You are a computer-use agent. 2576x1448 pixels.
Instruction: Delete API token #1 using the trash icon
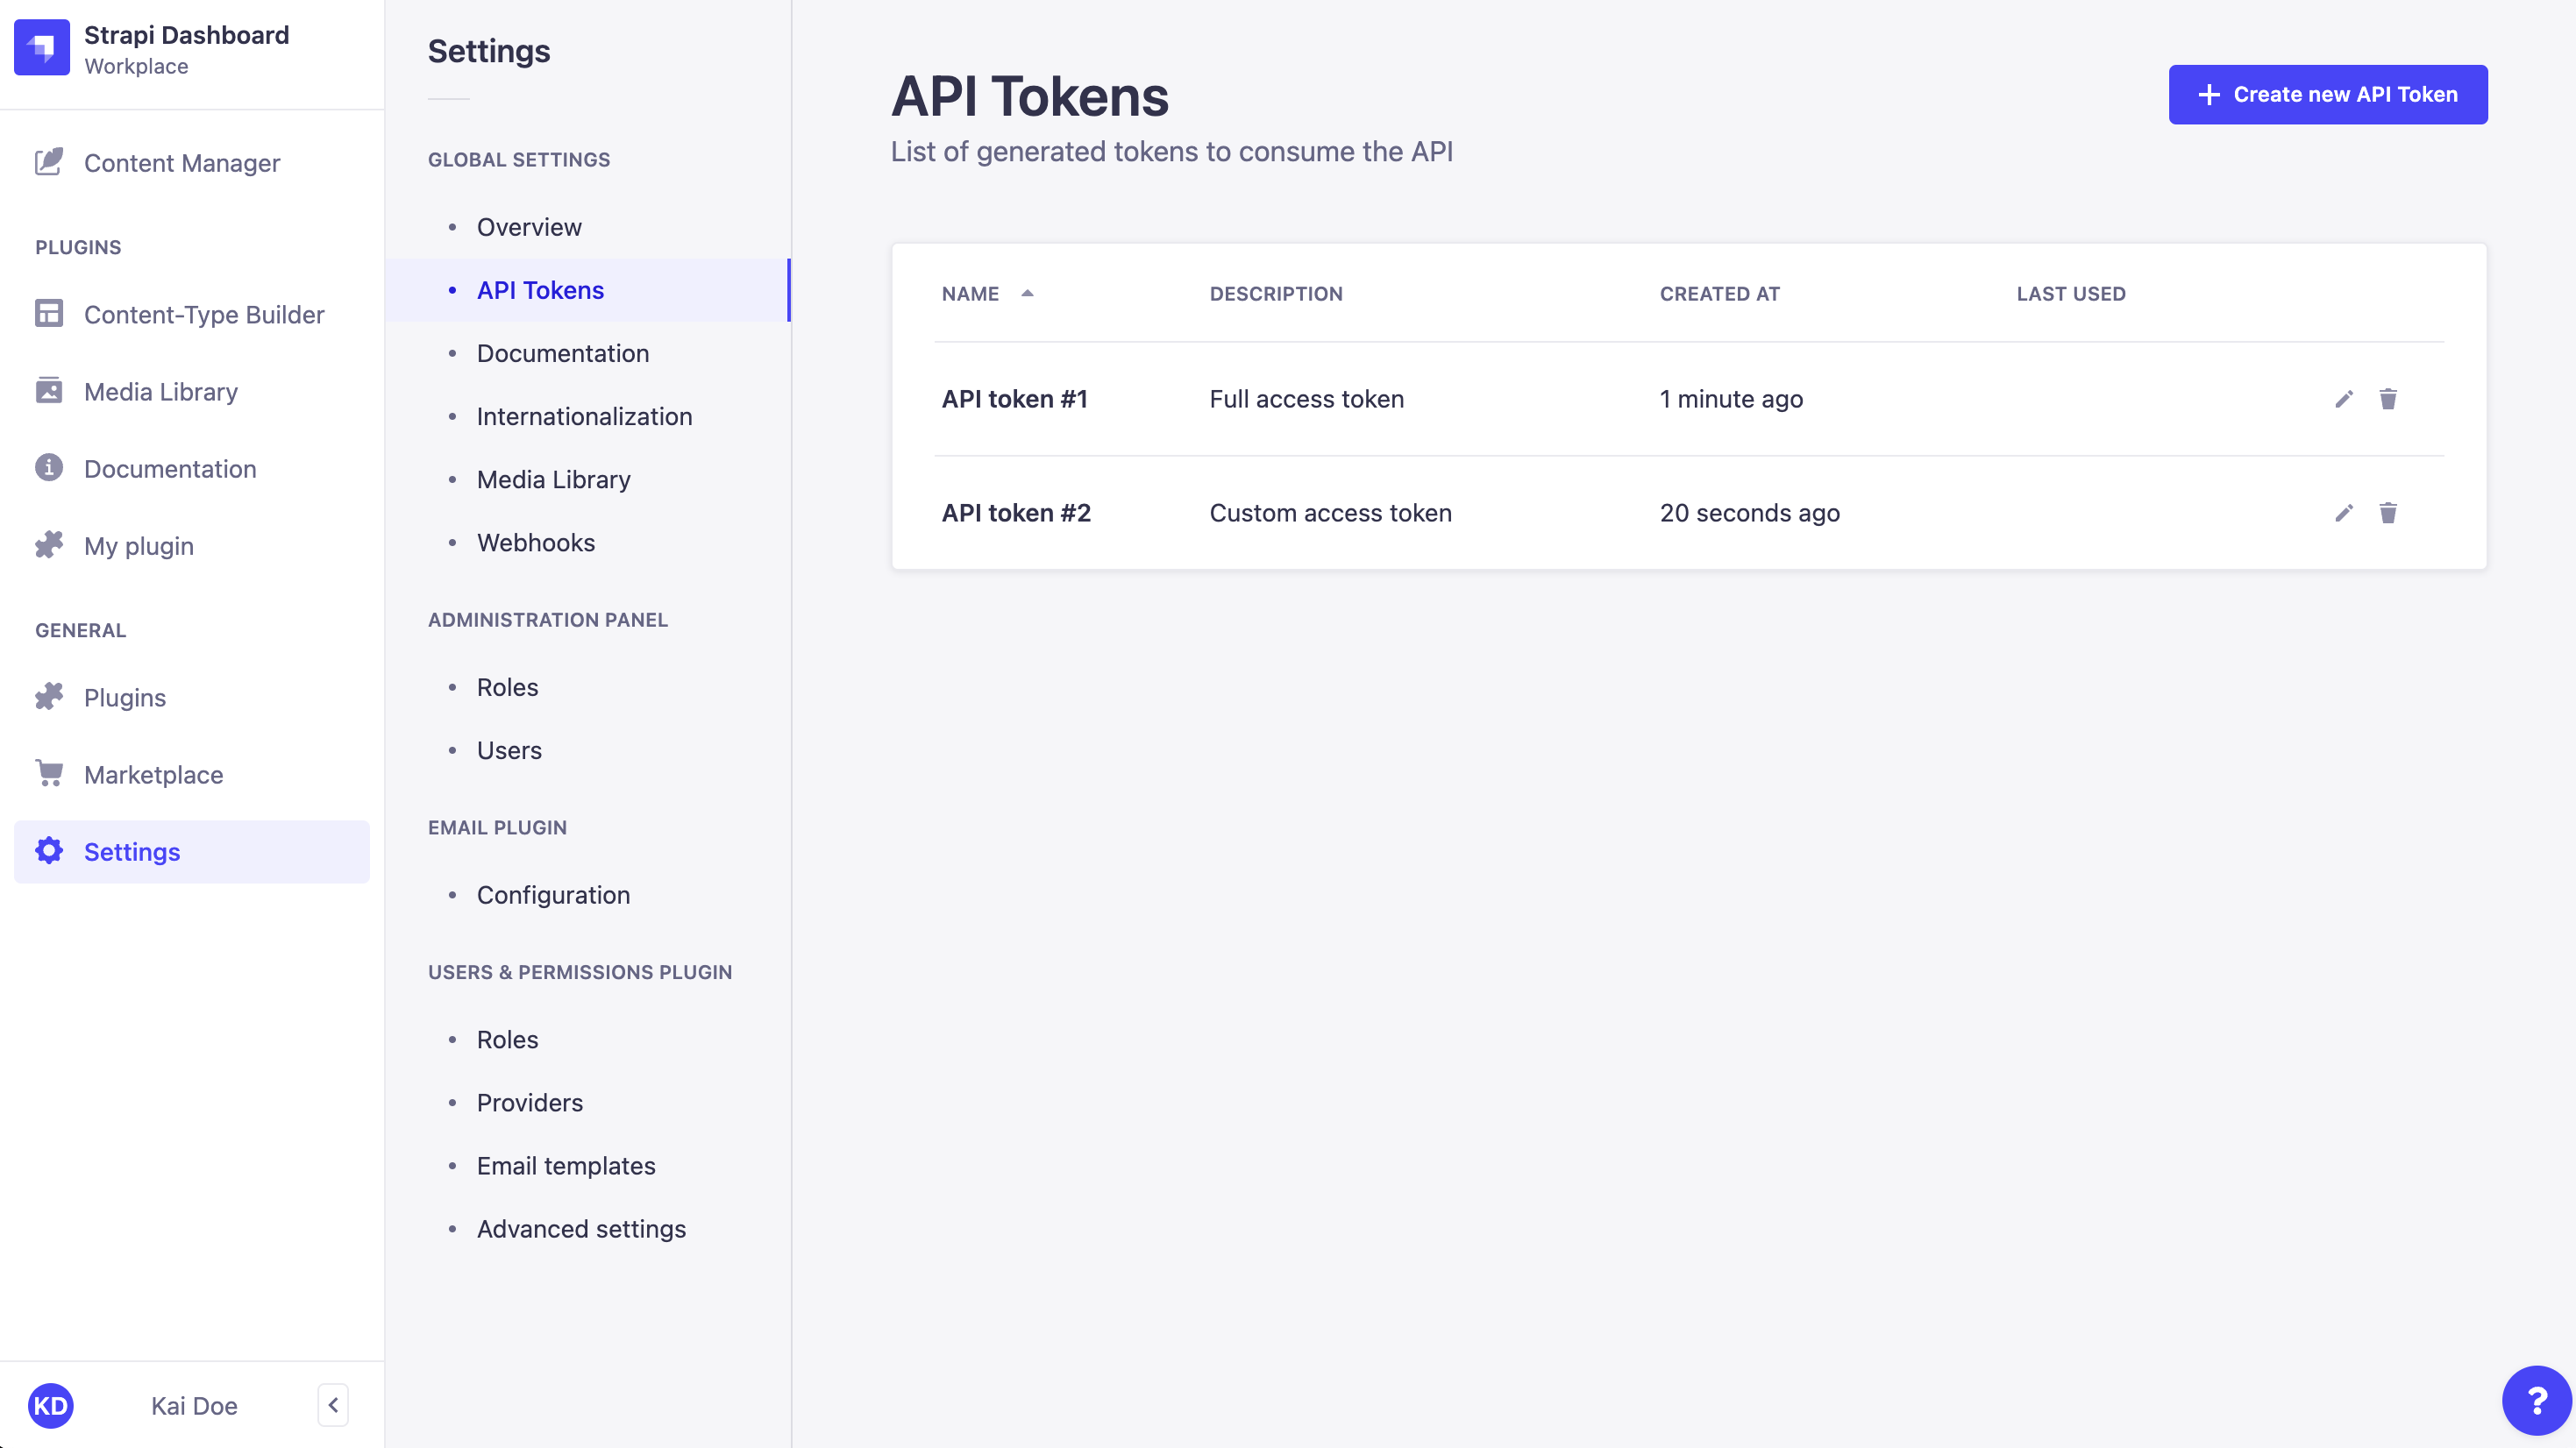point(2389,399)
